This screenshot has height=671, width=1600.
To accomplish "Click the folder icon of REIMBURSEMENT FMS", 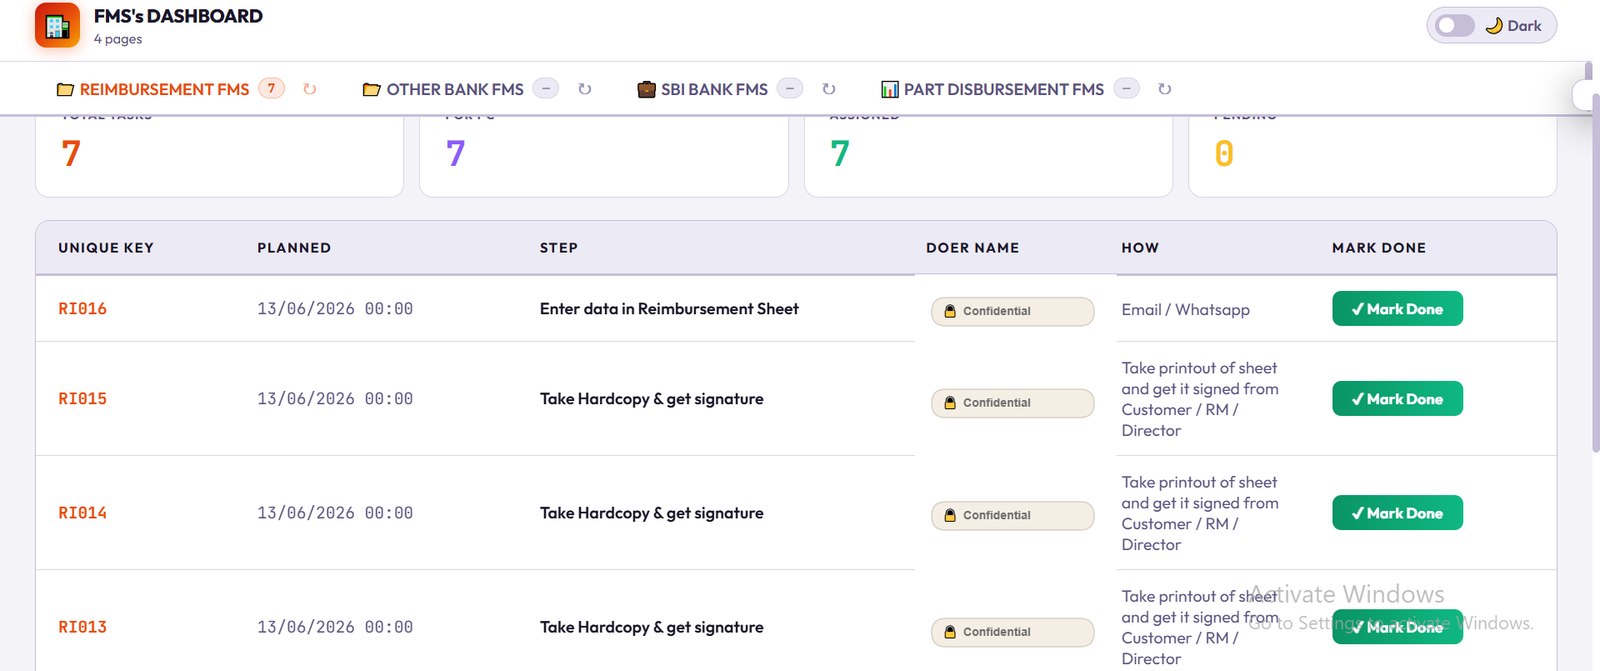I will [65, 89].
